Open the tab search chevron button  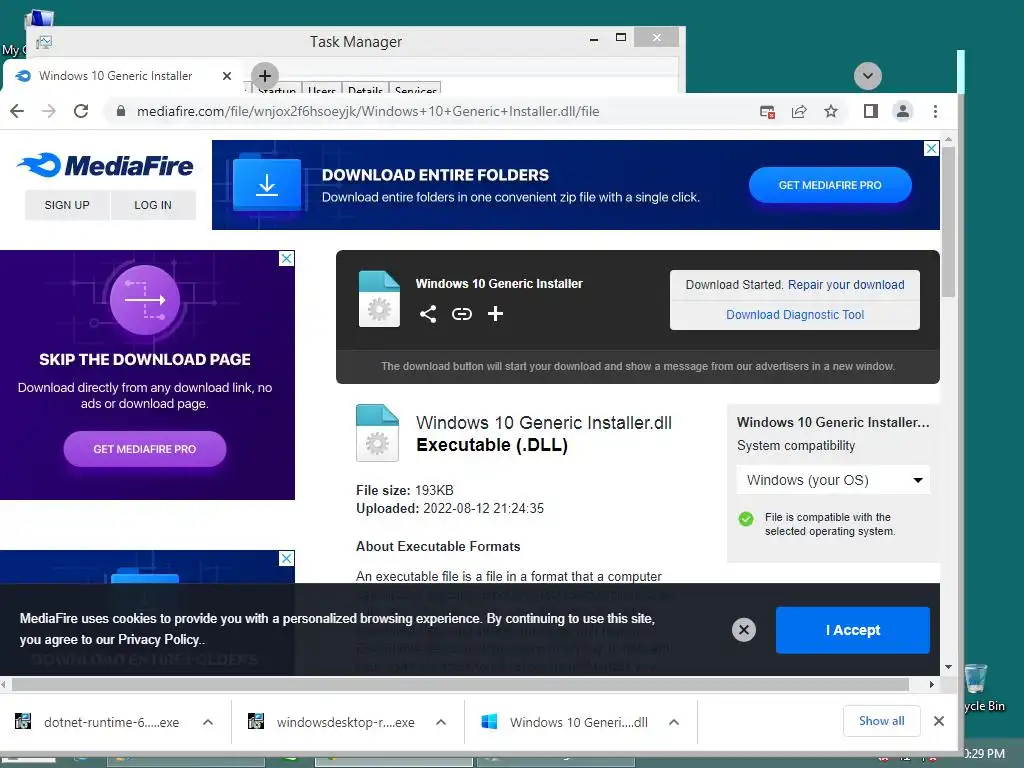[868, 76]
